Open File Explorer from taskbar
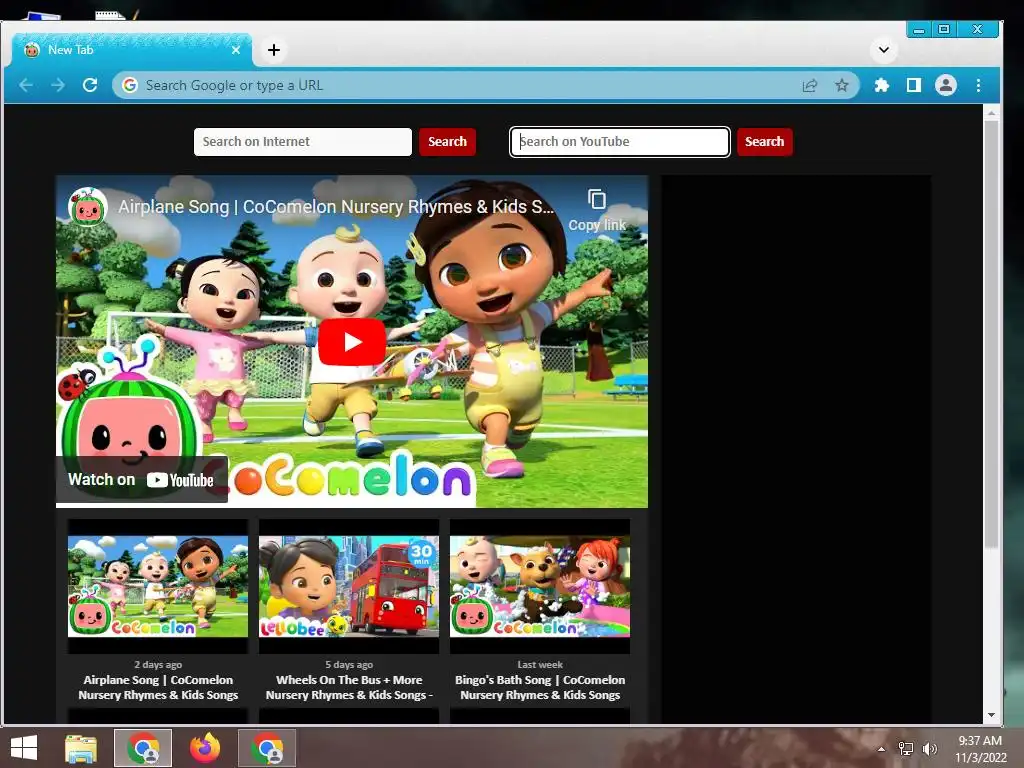The height and width of the screenshot is (768, 1024). 81,748
